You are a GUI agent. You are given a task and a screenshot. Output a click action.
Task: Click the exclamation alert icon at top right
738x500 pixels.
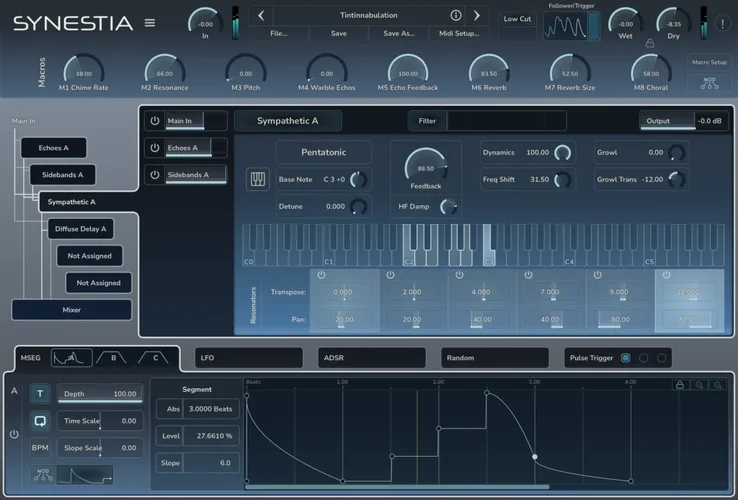[722, 23]
